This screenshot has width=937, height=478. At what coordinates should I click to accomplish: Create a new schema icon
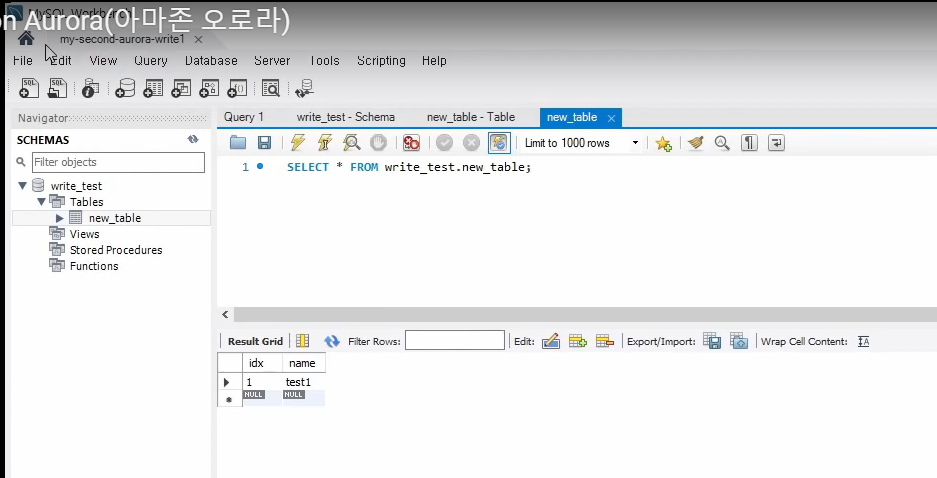click(125, 88)
